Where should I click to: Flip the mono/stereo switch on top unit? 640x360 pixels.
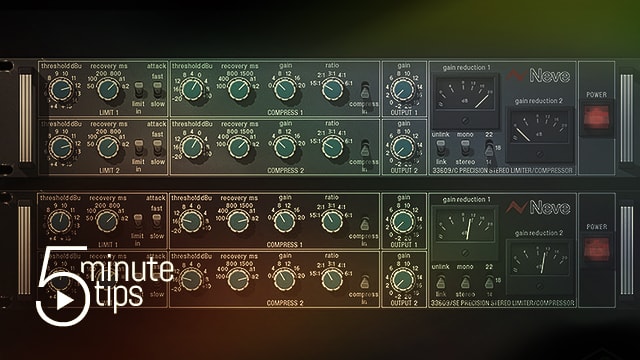465,147
